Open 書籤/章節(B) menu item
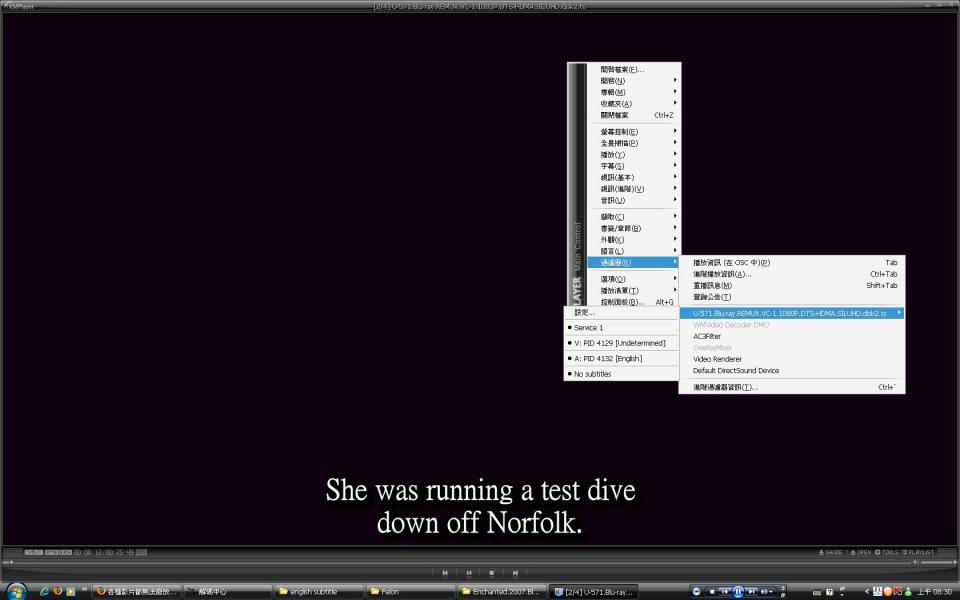 click(x=634, y=228)
